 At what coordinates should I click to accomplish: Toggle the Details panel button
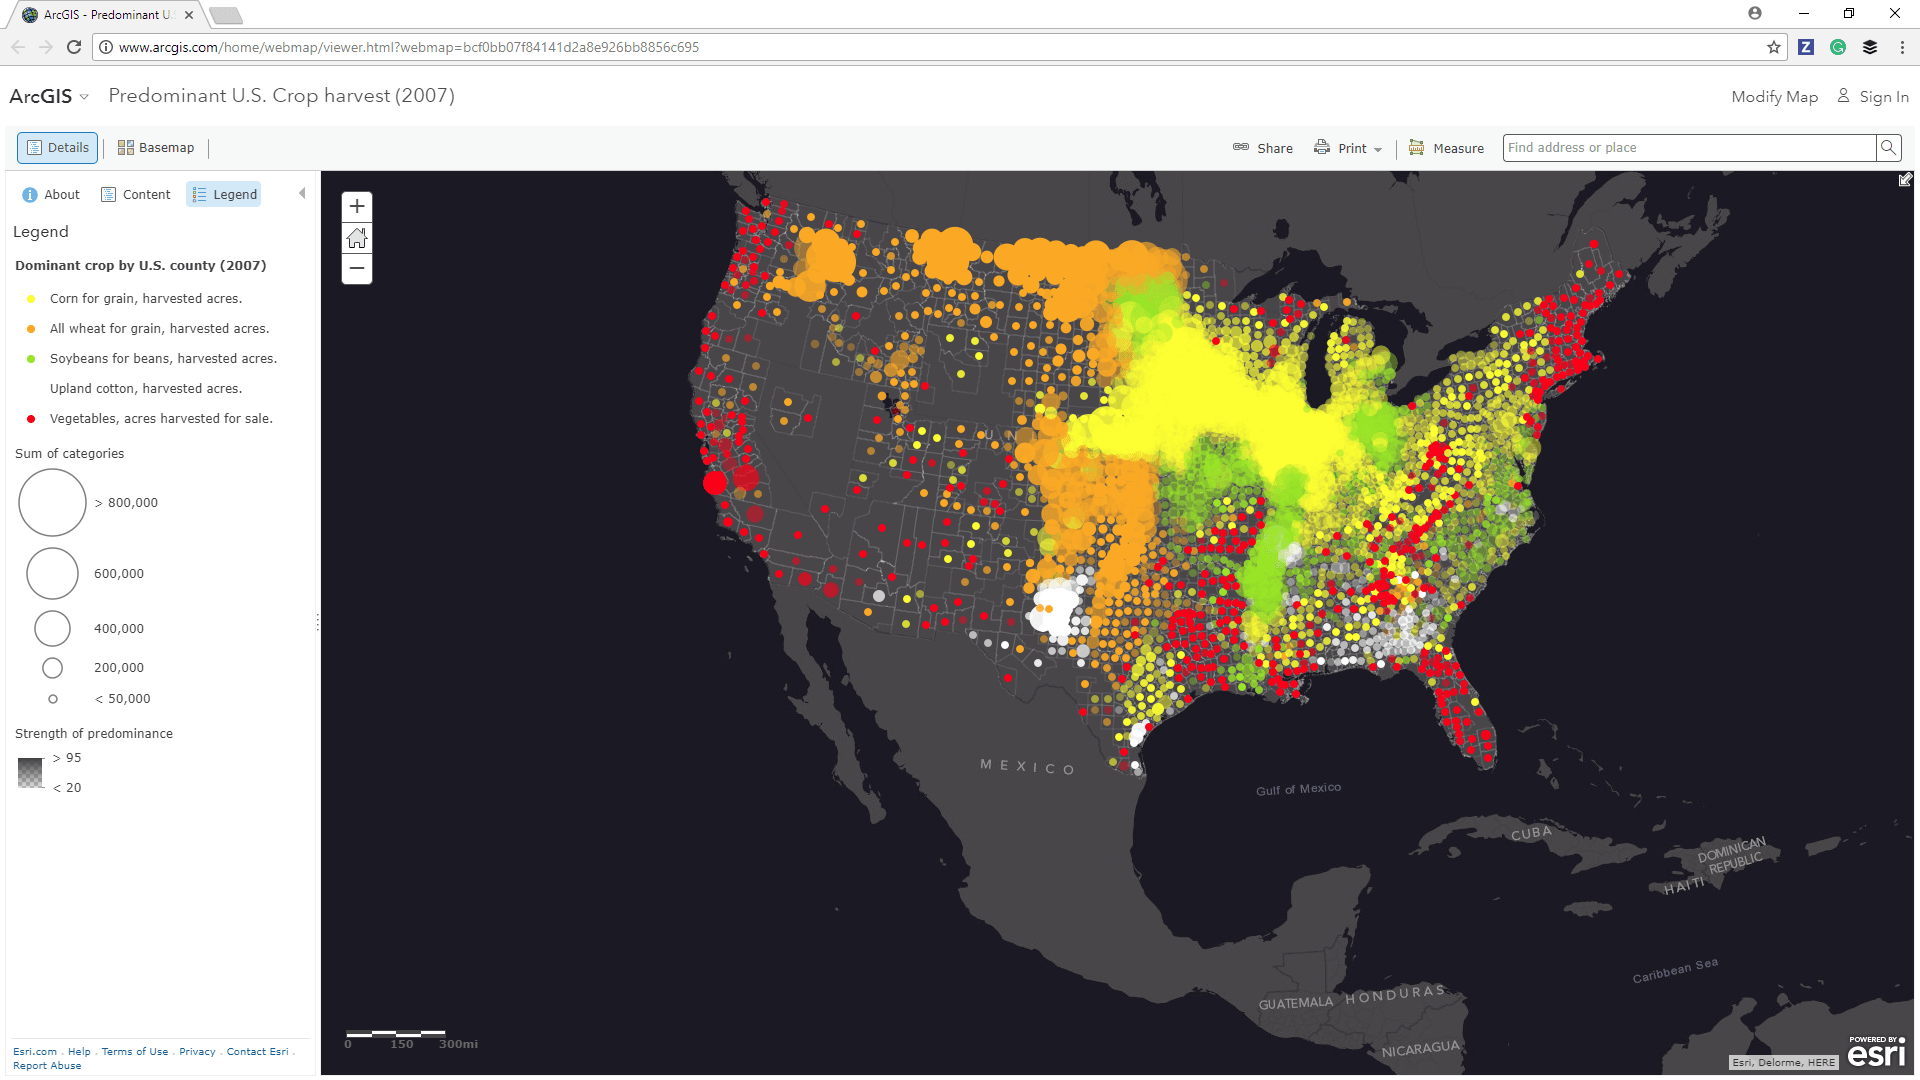pos(58,148)
